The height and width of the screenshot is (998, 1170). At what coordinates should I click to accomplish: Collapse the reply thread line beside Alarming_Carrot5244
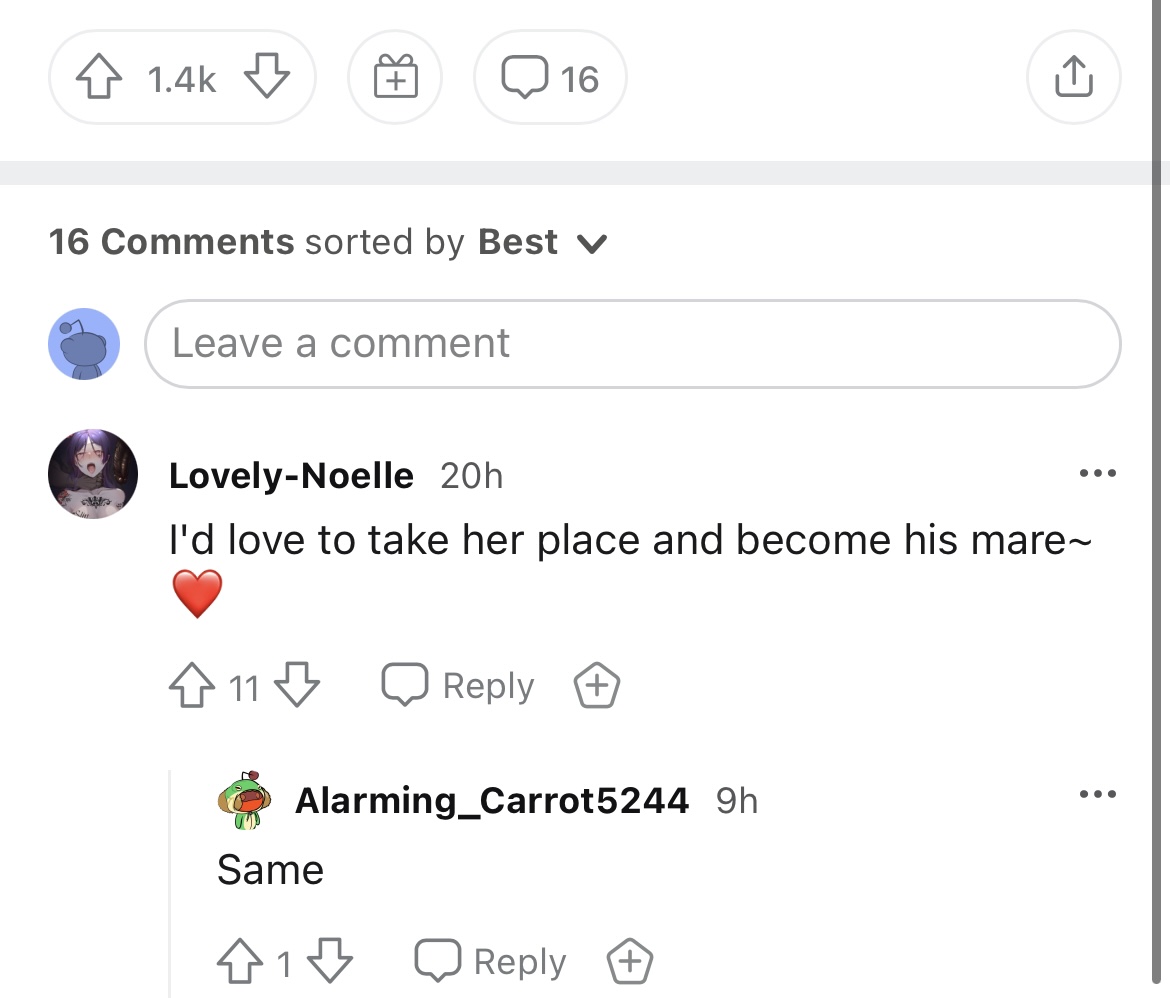click(170, 884)
